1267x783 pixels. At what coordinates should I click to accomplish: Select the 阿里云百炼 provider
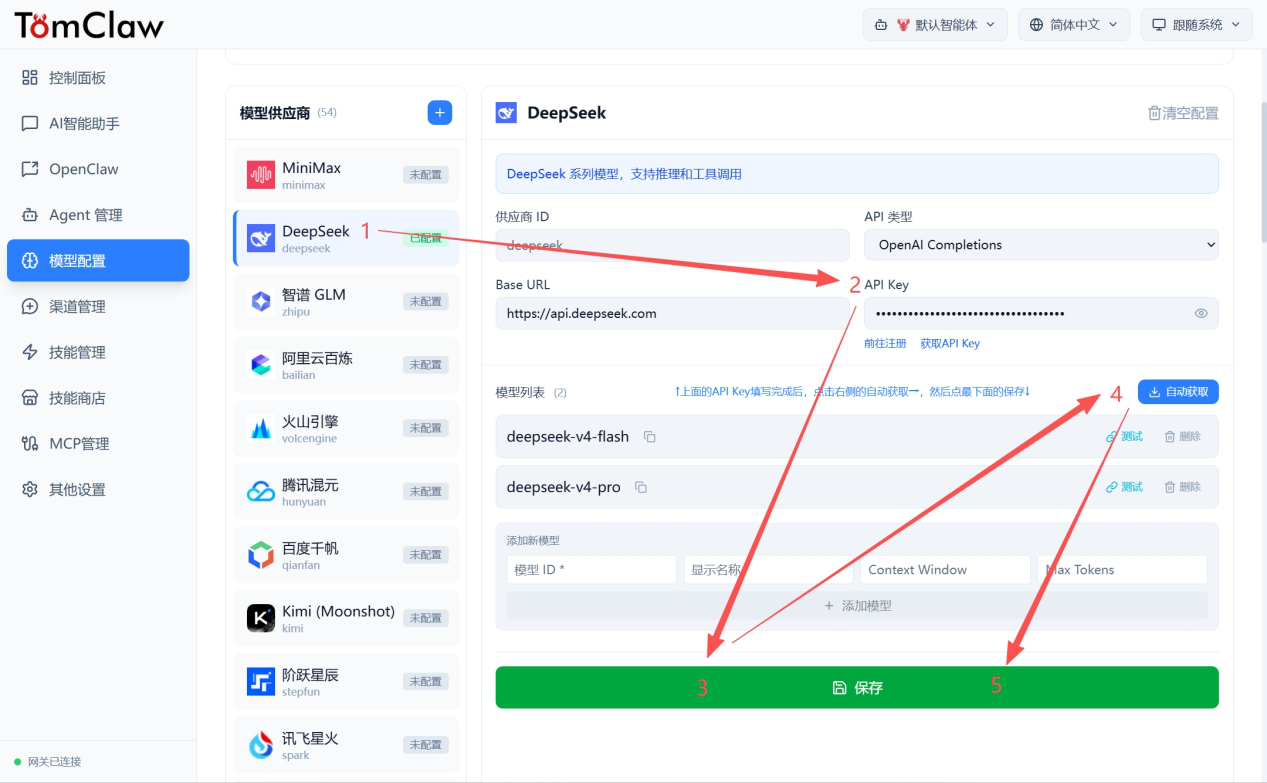click(x=346, y=365)
